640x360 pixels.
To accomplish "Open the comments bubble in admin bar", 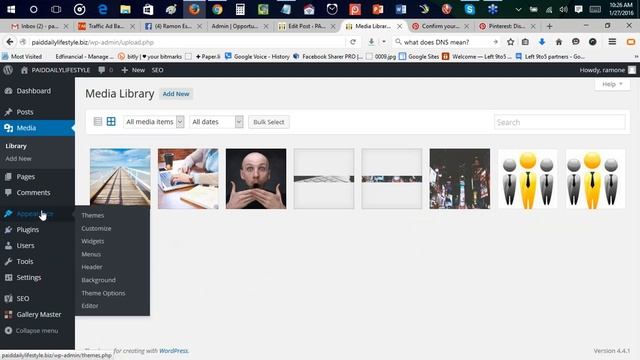I will pyautogui.click(x=105, y=70).
